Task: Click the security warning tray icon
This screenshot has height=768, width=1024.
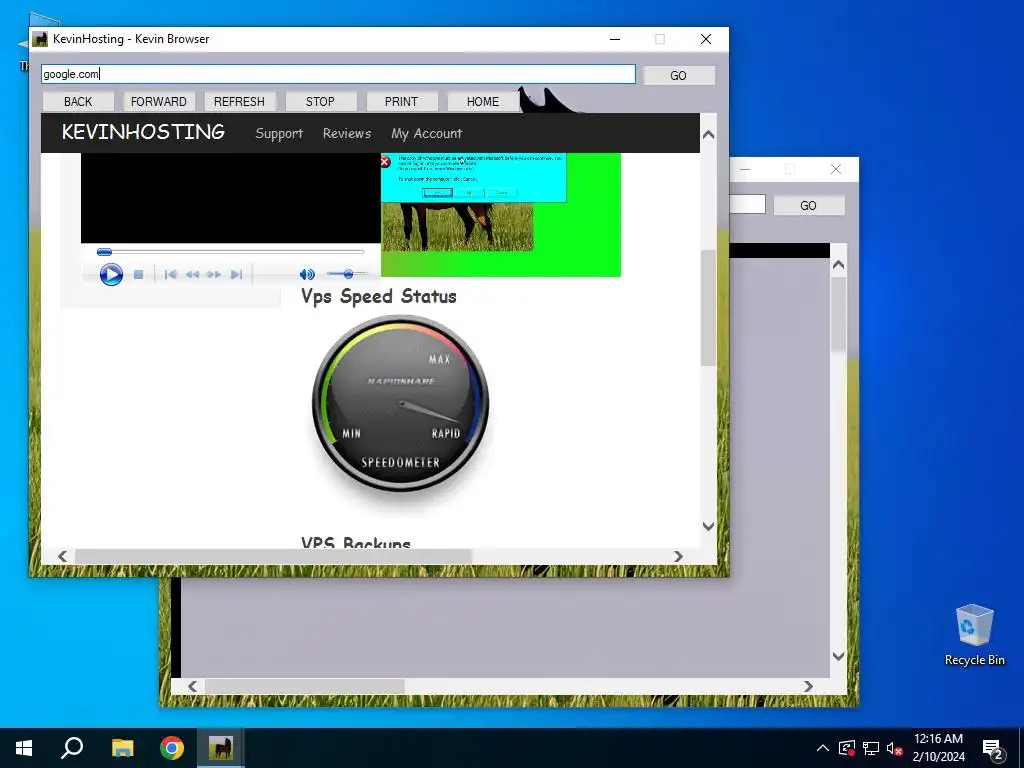Action: [847, 748]
